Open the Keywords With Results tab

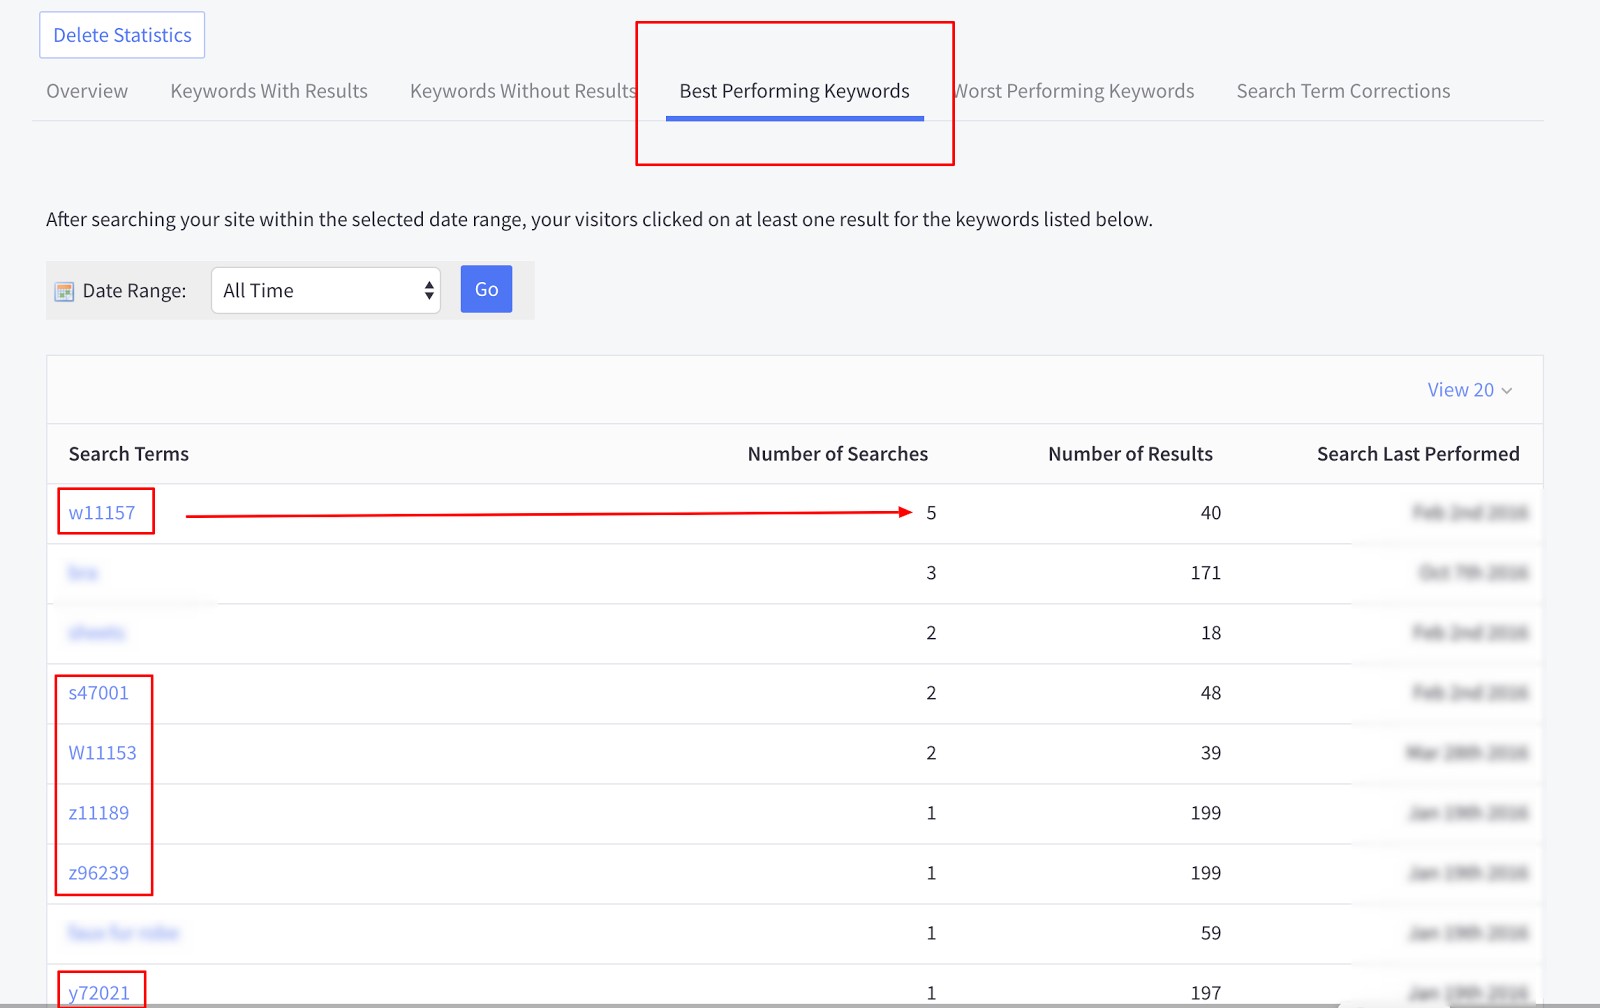(x=269, y=91)
